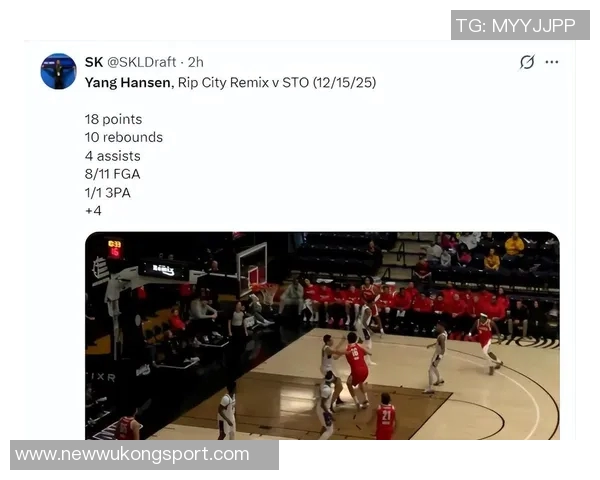Open the SK display name profile

point(94,62)
